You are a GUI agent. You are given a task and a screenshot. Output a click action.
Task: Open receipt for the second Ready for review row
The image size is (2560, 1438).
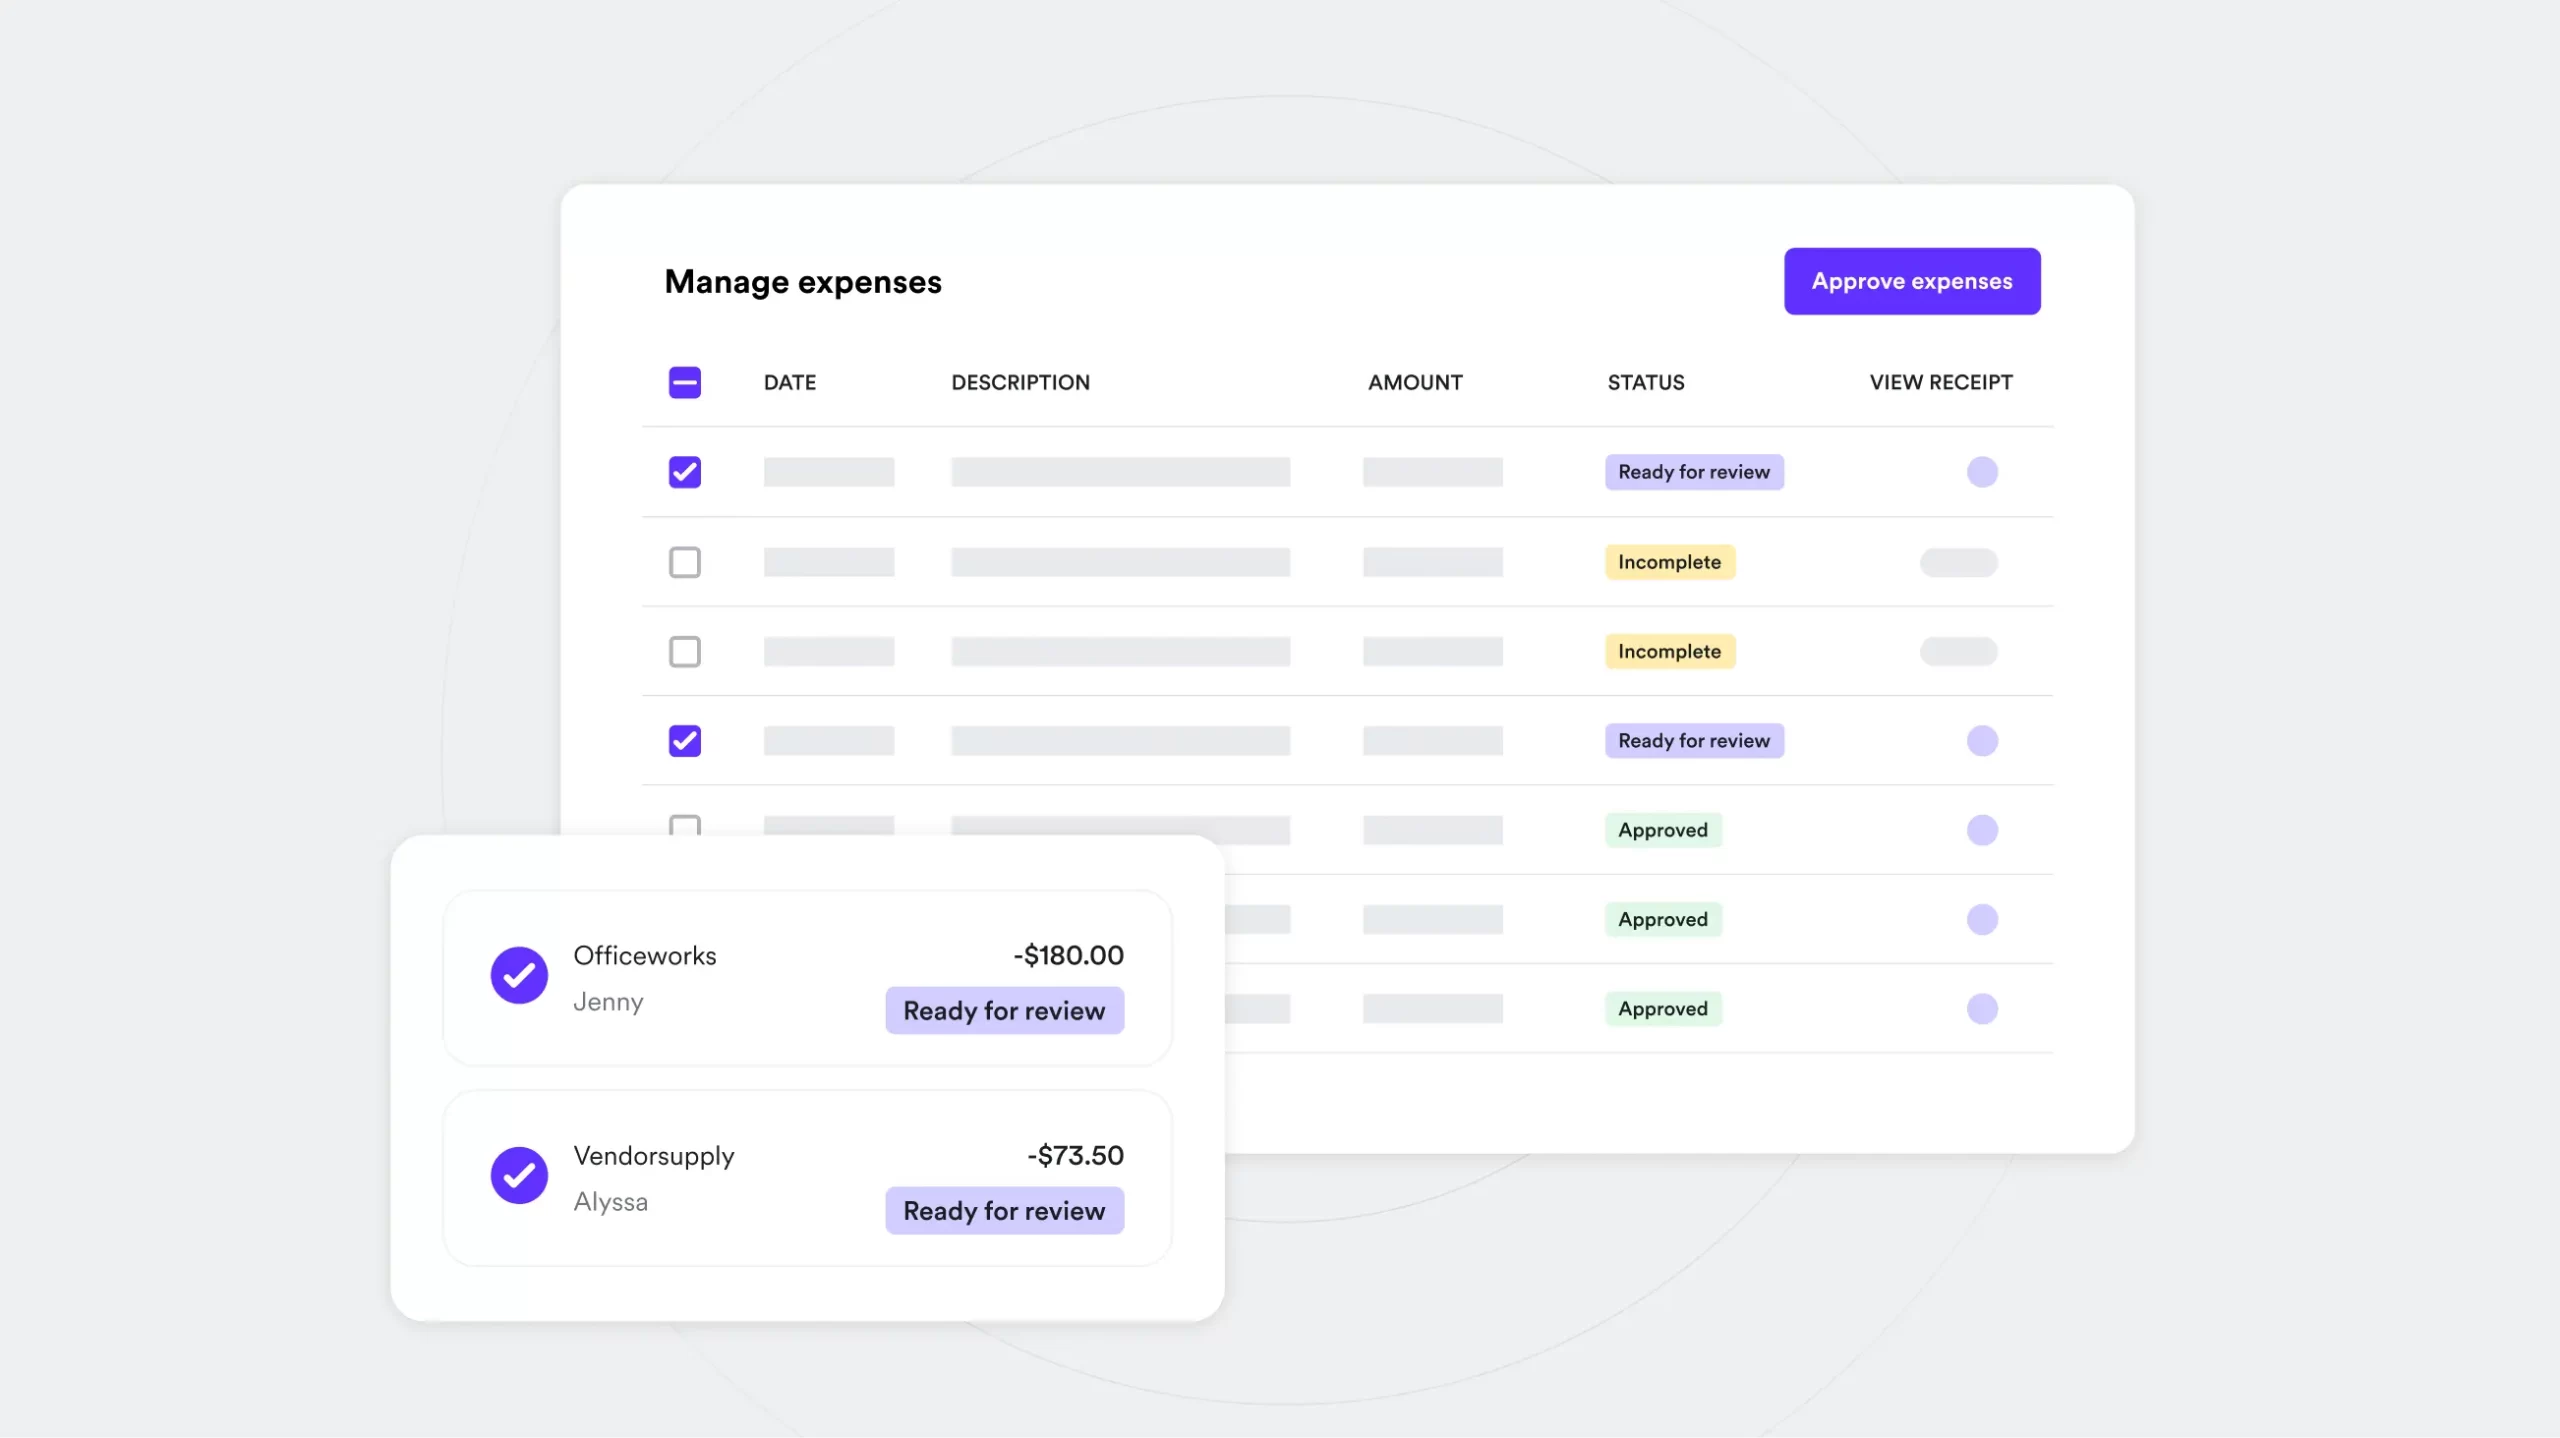pyautogui.click(x=1984, y=741)
